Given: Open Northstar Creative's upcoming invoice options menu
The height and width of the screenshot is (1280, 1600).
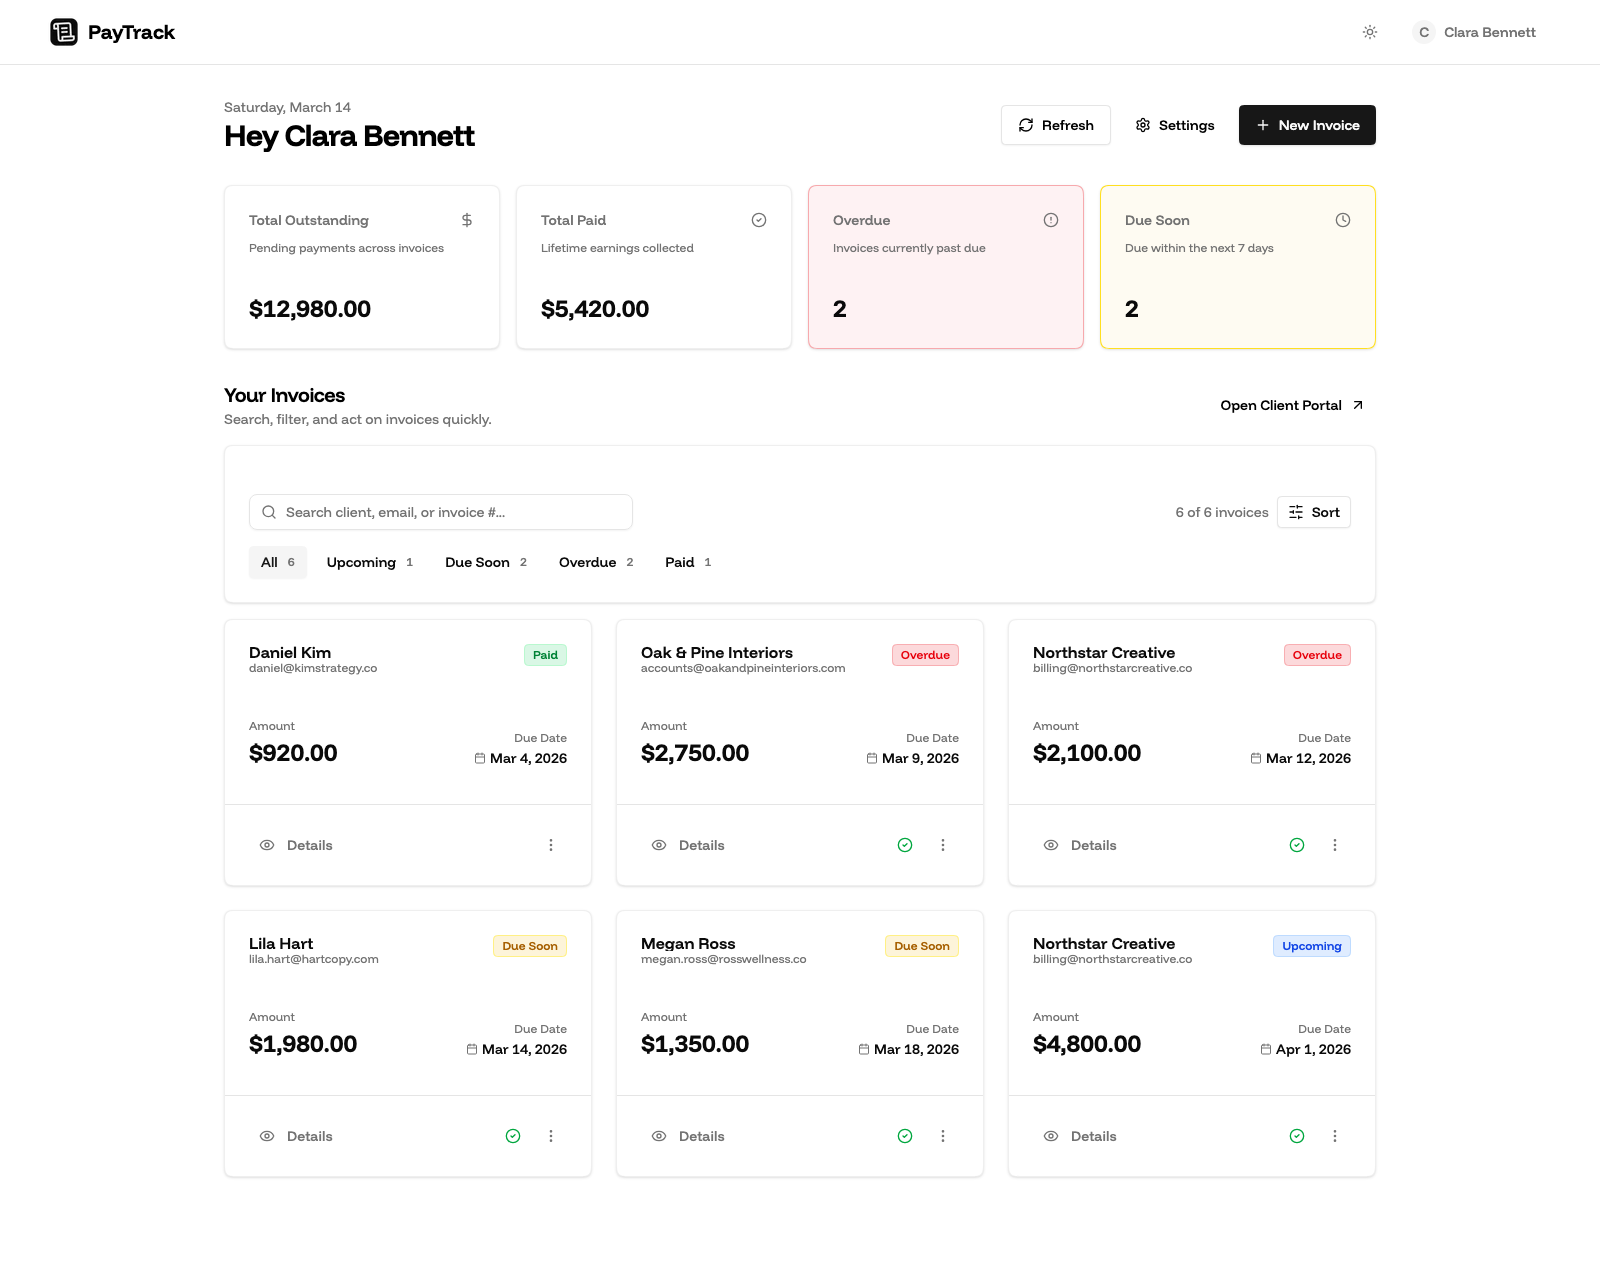Looking at the screenshot, I should coord(1335,1136).
